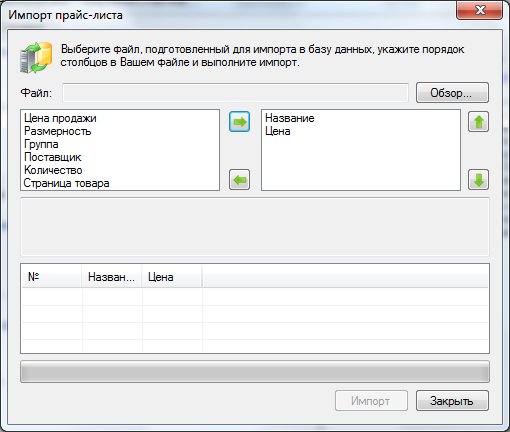Screen dimensions: 510x432
Task: Select Количество list item
Action: click(53, 170)
